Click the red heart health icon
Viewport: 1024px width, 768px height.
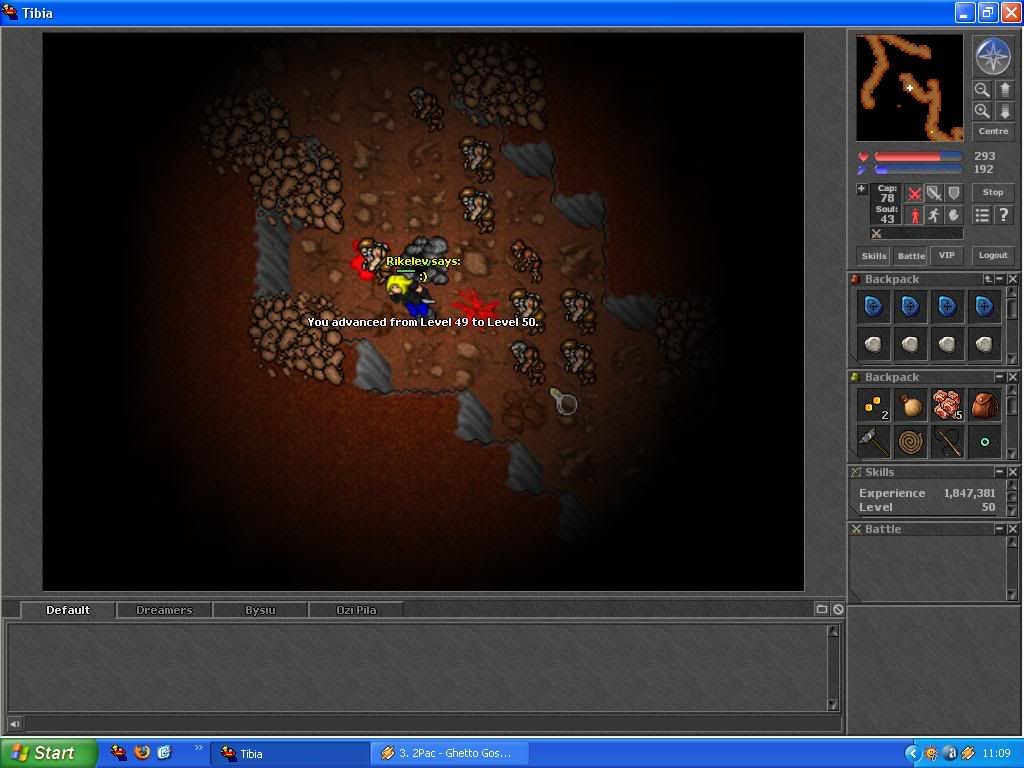(x=863, y=157)
